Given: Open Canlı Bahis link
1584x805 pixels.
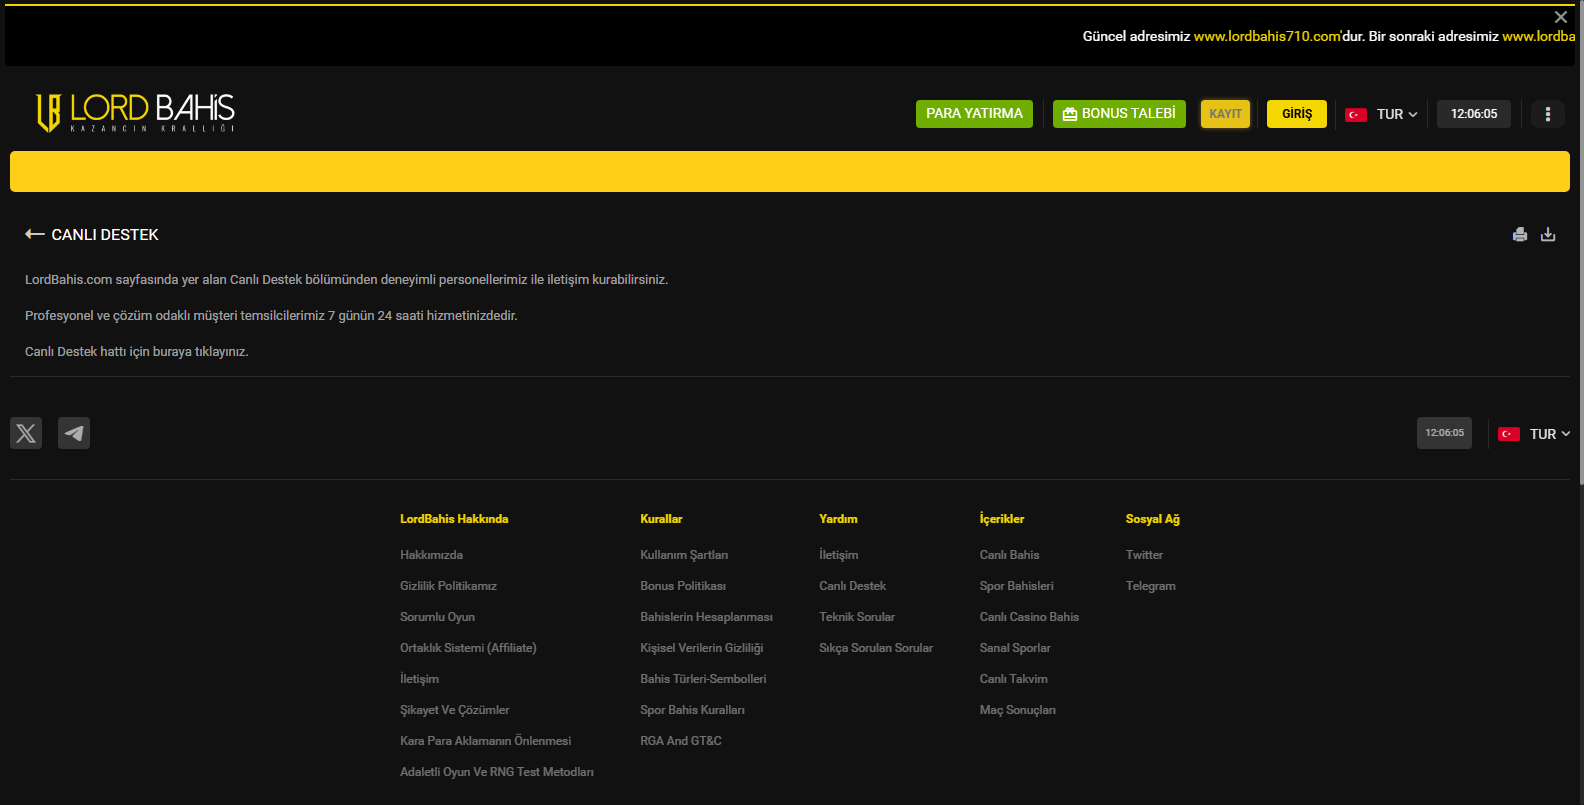Looking at the screenshot, I should tap(1009, 555).
